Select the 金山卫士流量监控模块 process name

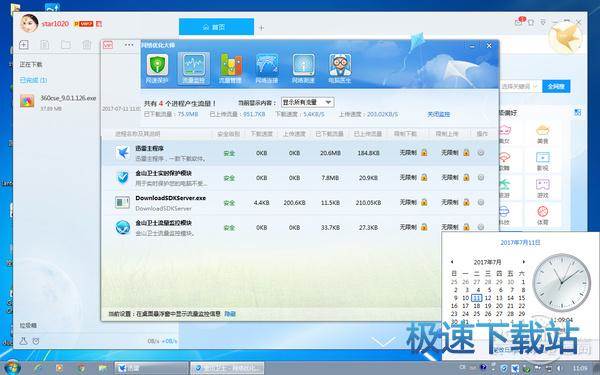click(x=164, y=223)
